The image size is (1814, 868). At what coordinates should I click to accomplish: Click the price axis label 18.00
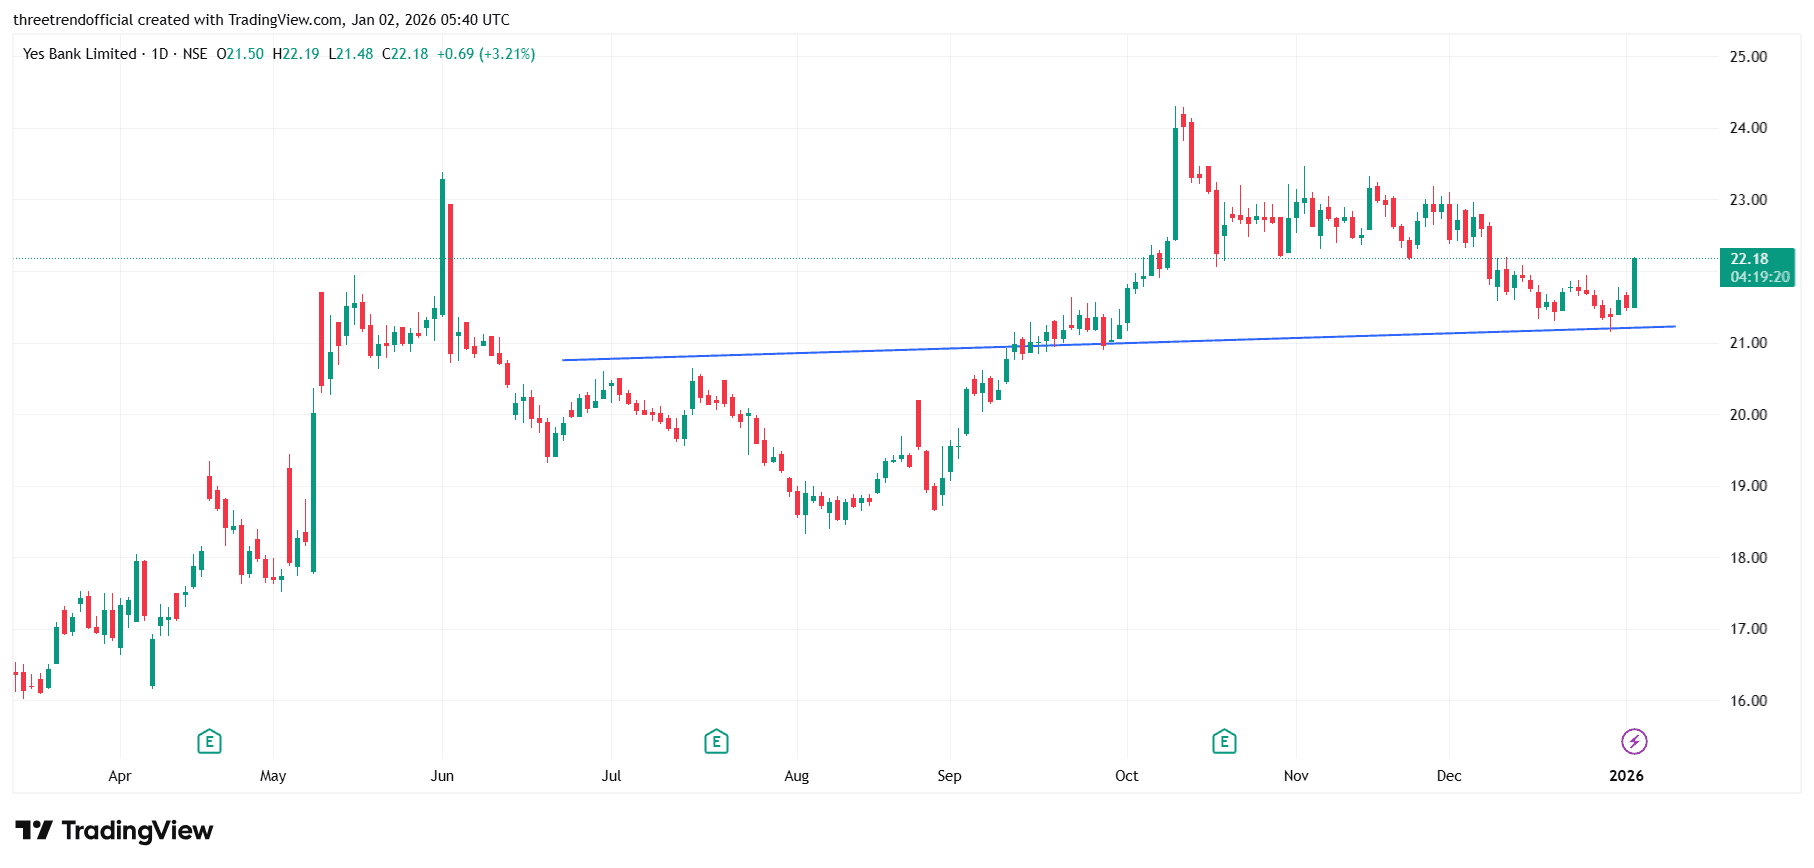tap(1748, 558)
